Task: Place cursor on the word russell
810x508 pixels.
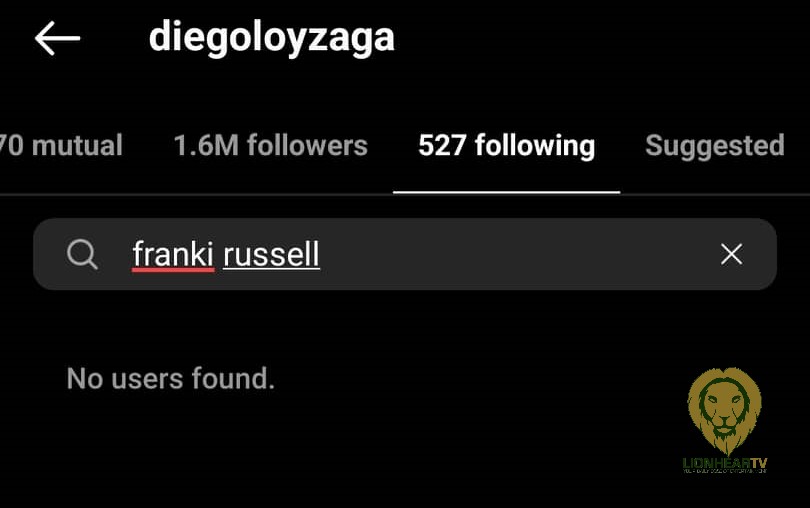Action: coord(271,255)
